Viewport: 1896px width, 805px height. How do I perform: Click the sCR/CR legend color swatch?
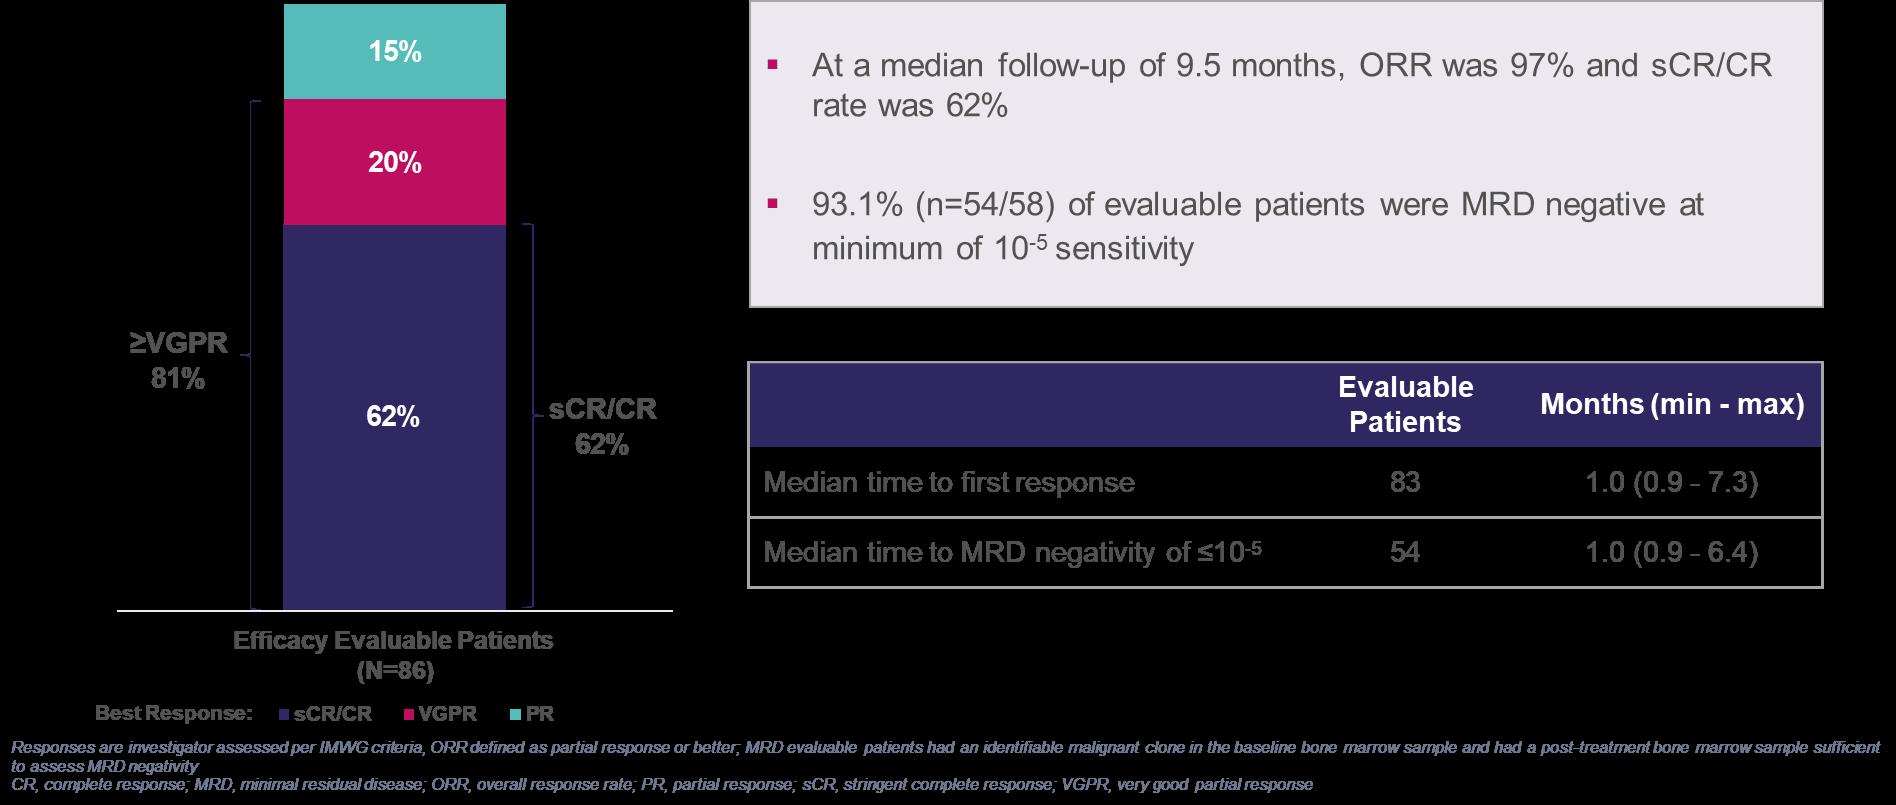[x=285, y=716]
